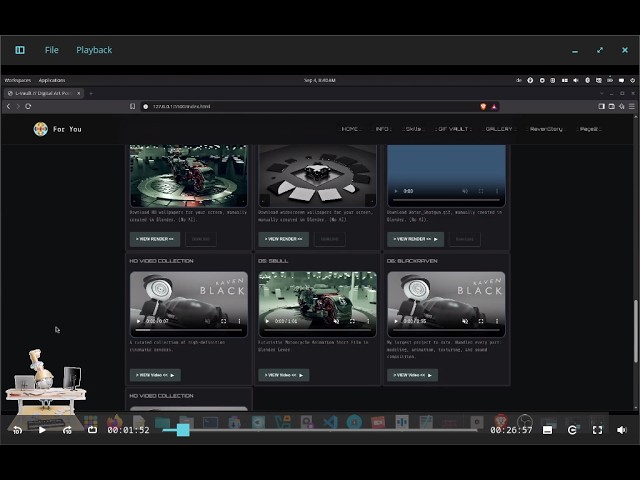Close the L-Vault browser tab
The image size is (640, 480).
tap(79, 93)
